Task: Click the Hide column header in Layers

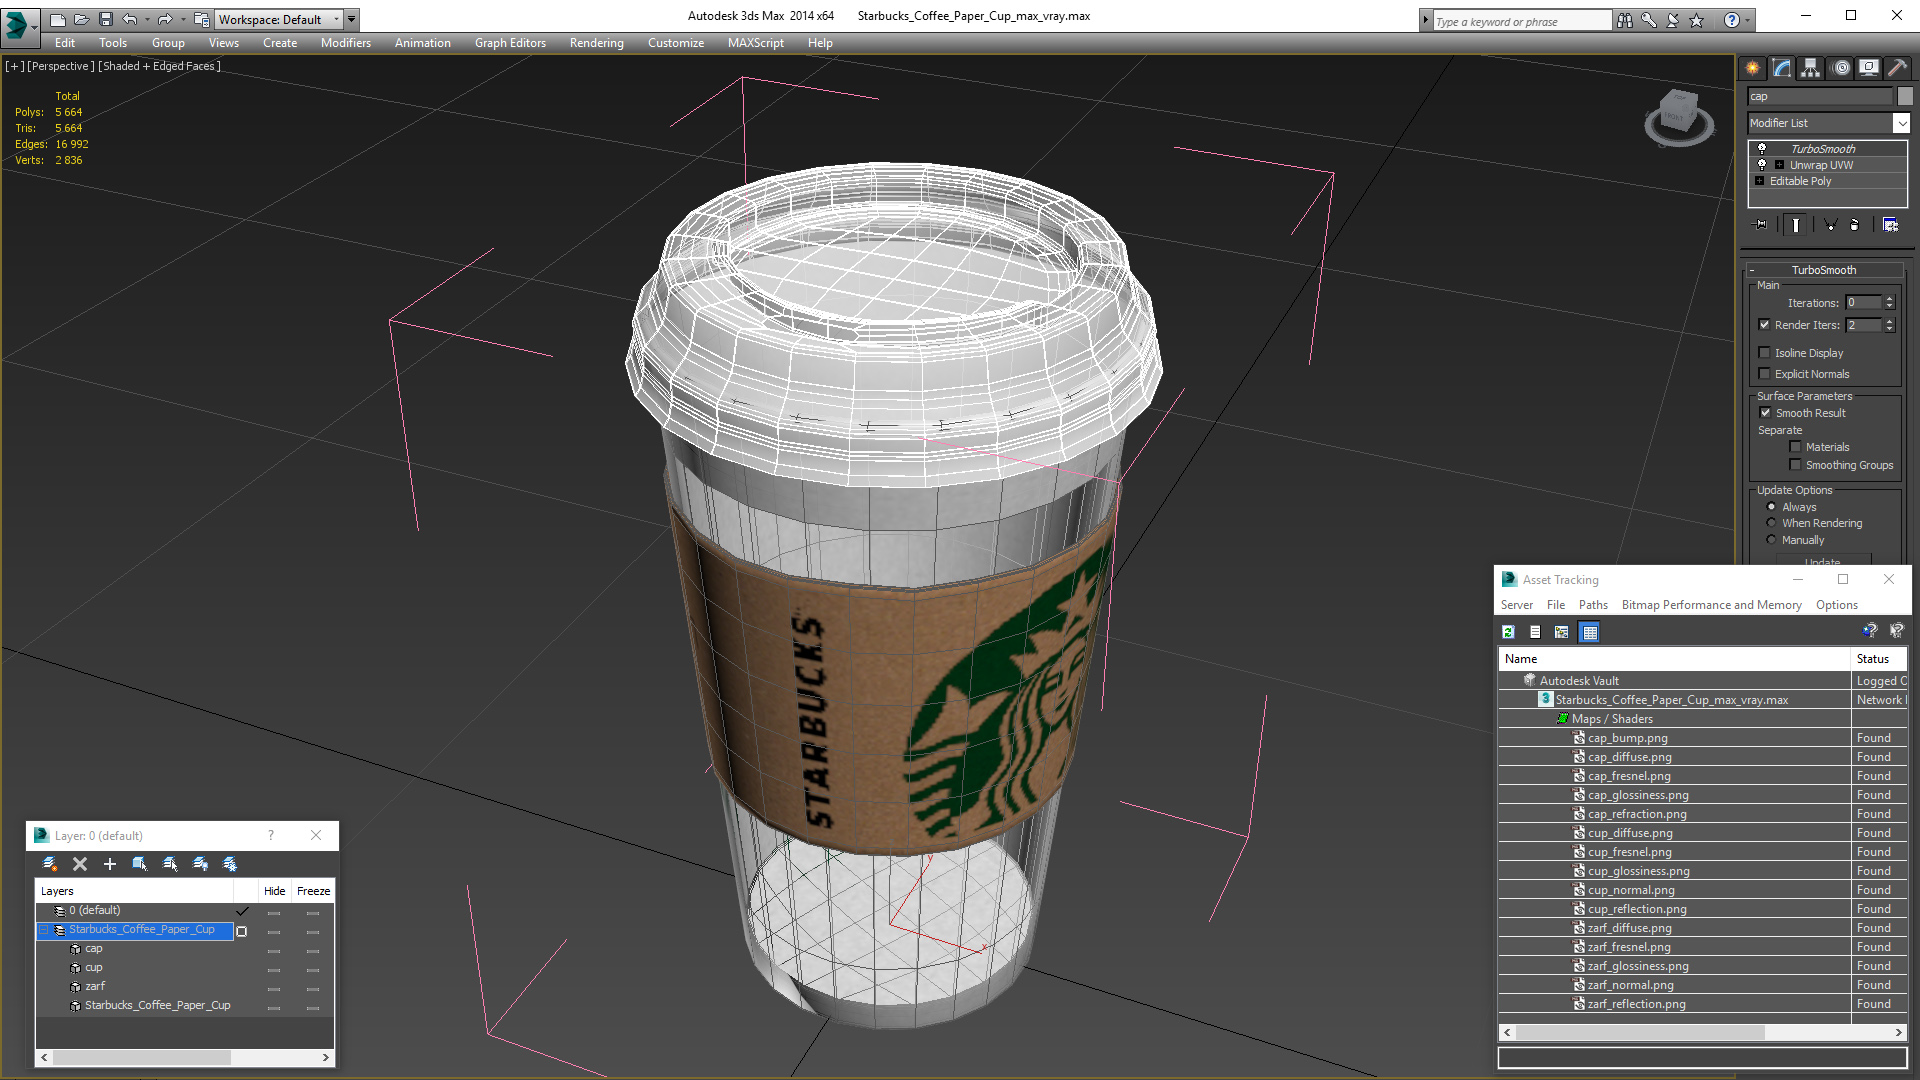Action: click(x=274, y=891)
